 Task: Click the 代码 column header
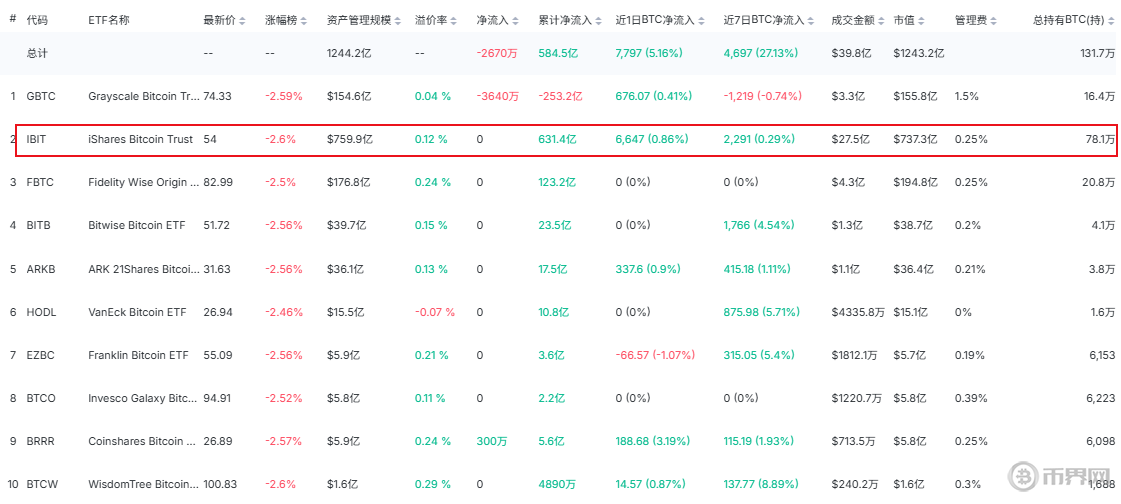pos(37,20)
